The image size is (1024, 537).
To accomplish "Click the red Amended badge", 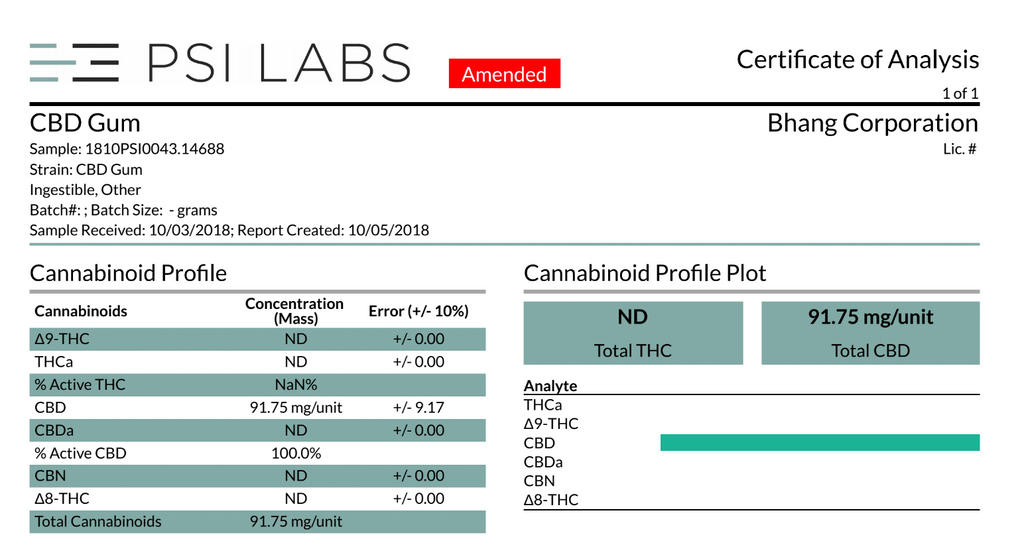I will (x=504, y=74).
